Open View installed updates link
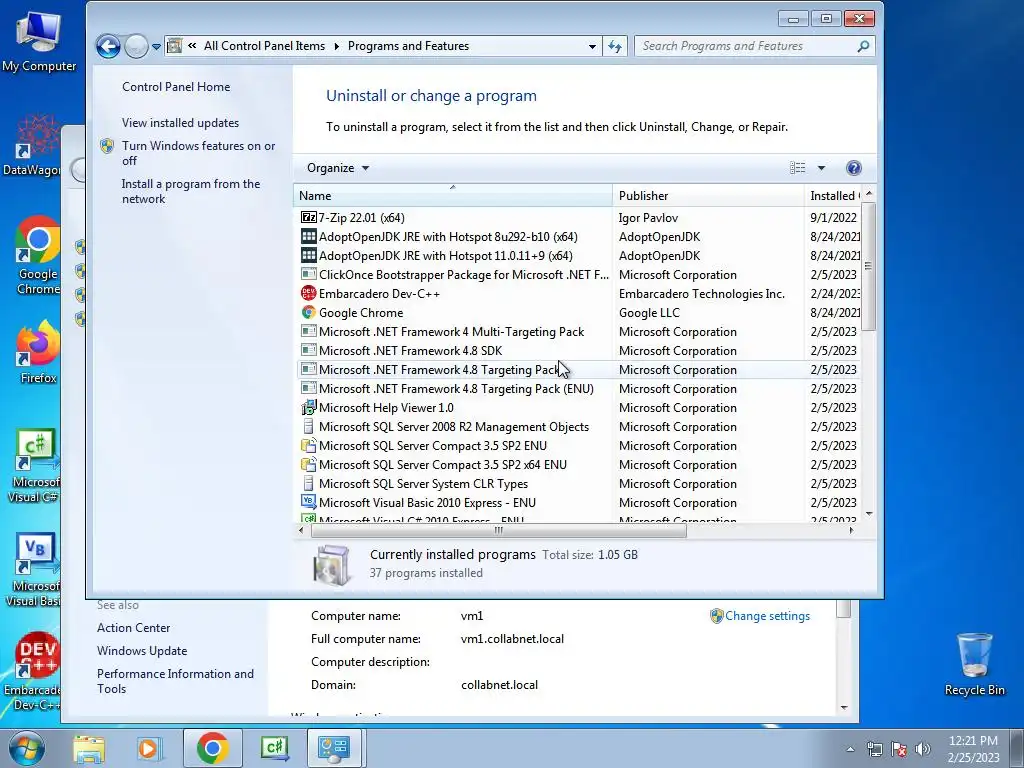The width and height of the screenshot is (1024, 768). tap(180, 123)
